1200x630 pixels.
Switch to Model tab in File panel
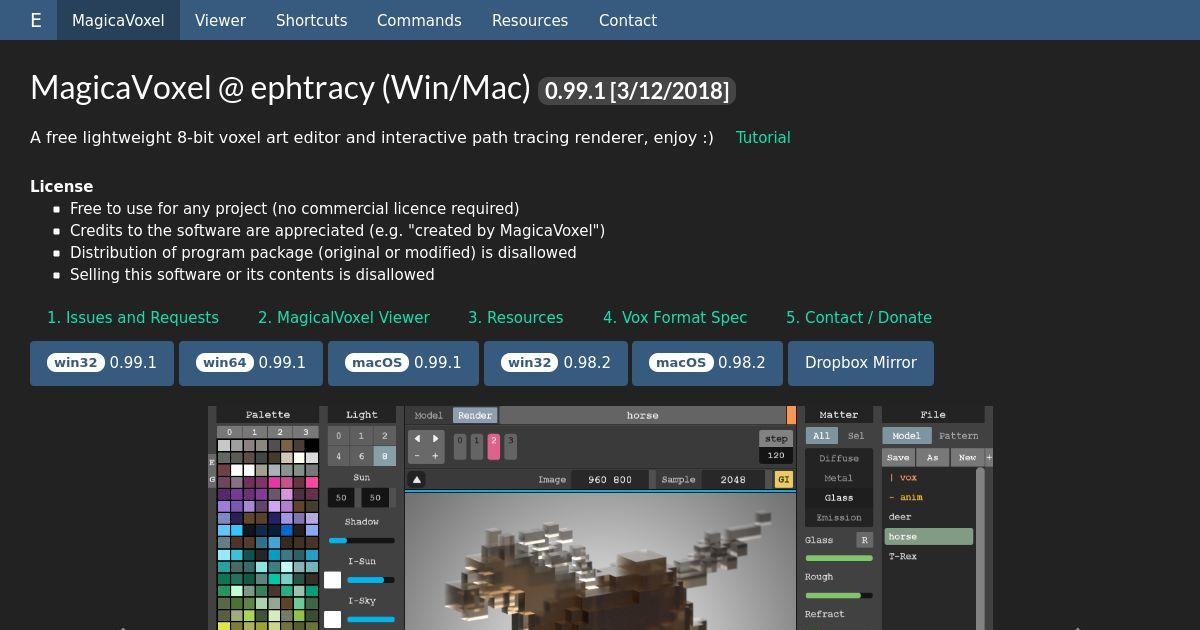pyautogui.click(x=907, y=436)
